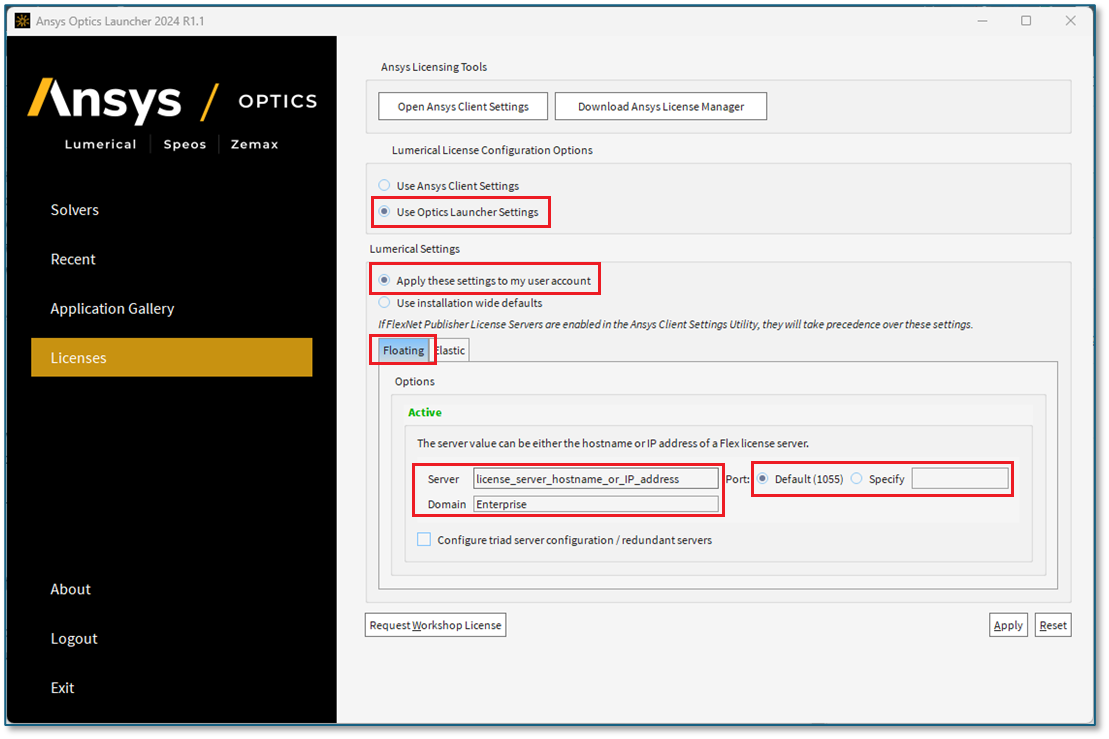The width and height of the screenshot is (1109, 739).
Task: Click Open Ansys Client Settings button
Action: click(463, 106)
